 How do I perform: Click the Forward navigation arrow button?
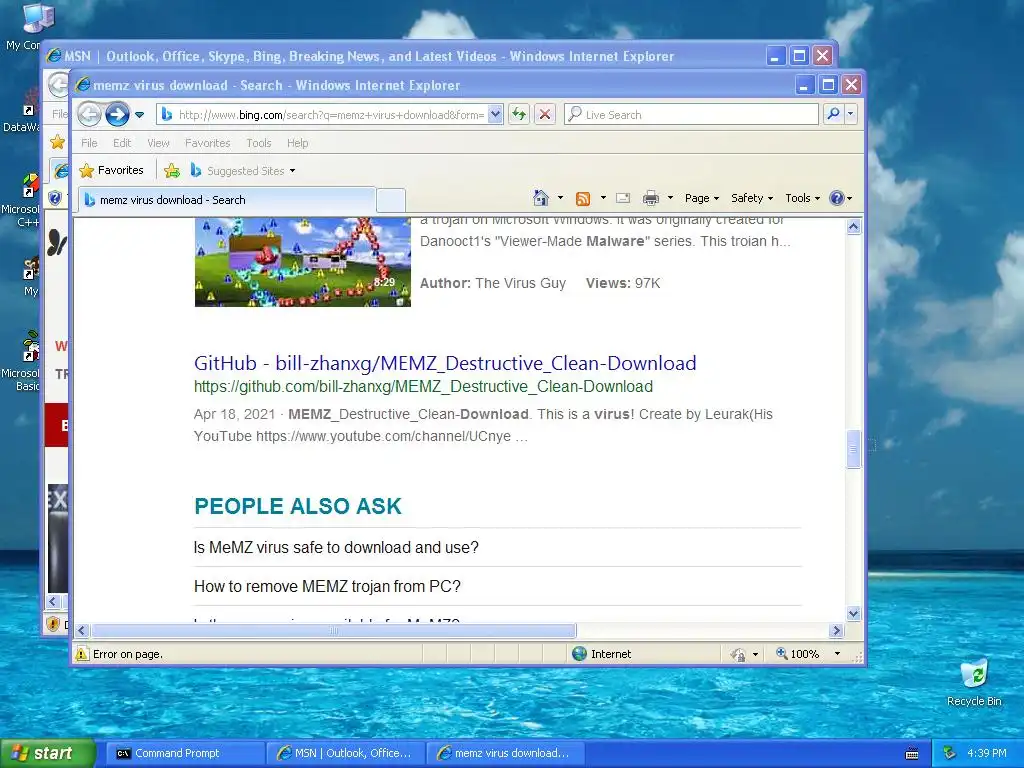pos(118,115)
